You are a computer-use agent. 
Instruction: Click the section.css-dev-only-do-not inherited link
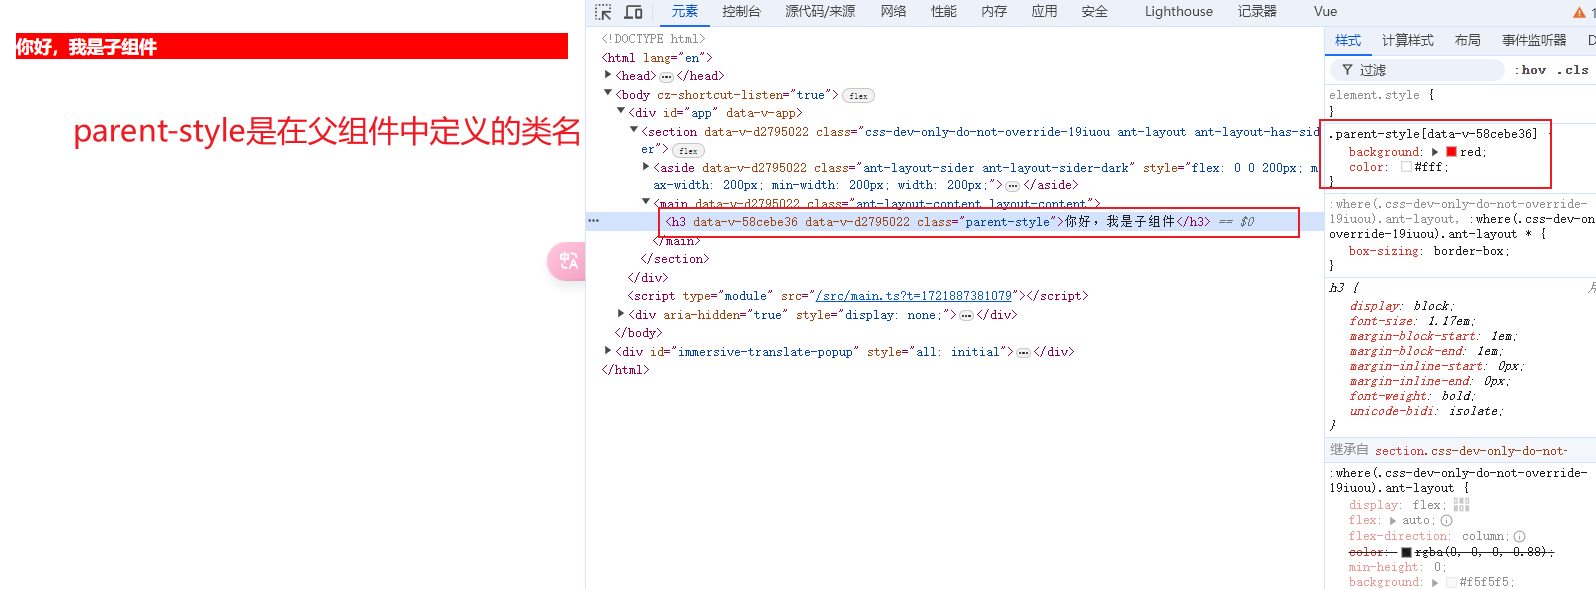pos(1471,451)
